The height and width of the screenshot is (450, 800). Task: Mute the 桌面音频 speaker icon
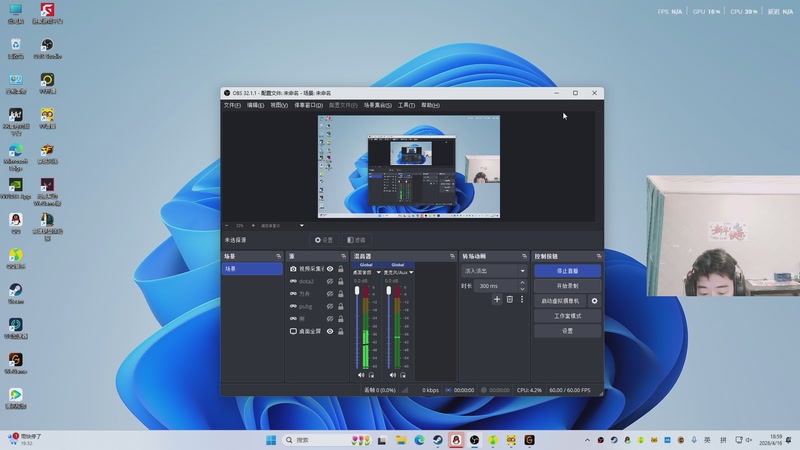pos(359,375)
